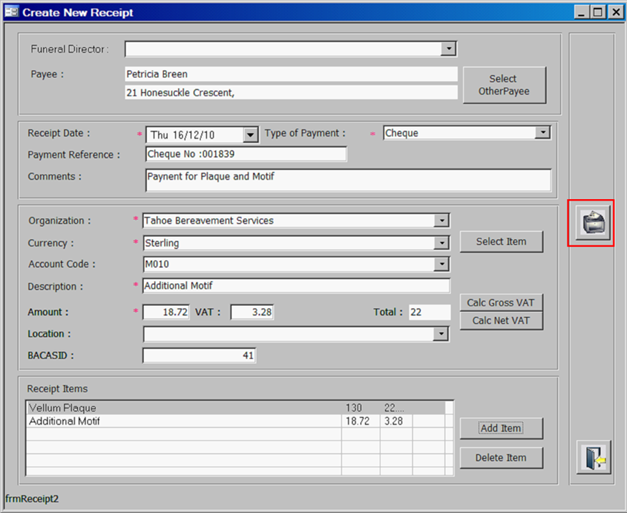Select the Additional Motif row in list
This screenshot has width=627, height=513.
[x=236, y=421]
